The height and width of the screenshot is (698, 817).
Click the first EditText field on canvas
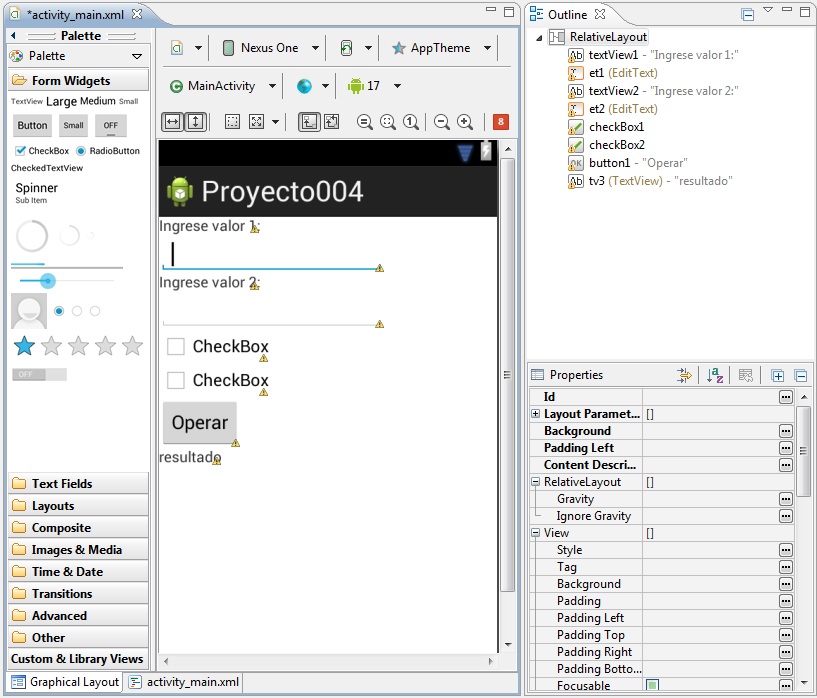pyautogui.click(x=271, y=254)
